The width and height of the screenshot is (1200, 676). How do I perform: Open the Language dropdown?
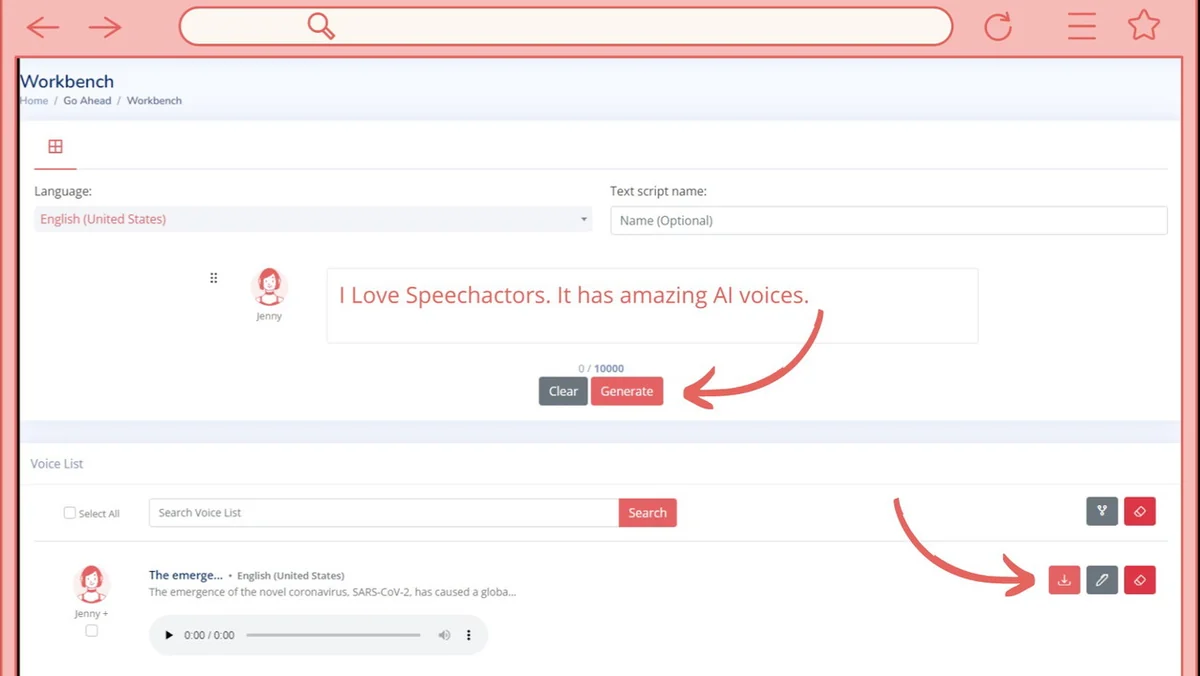313,219
